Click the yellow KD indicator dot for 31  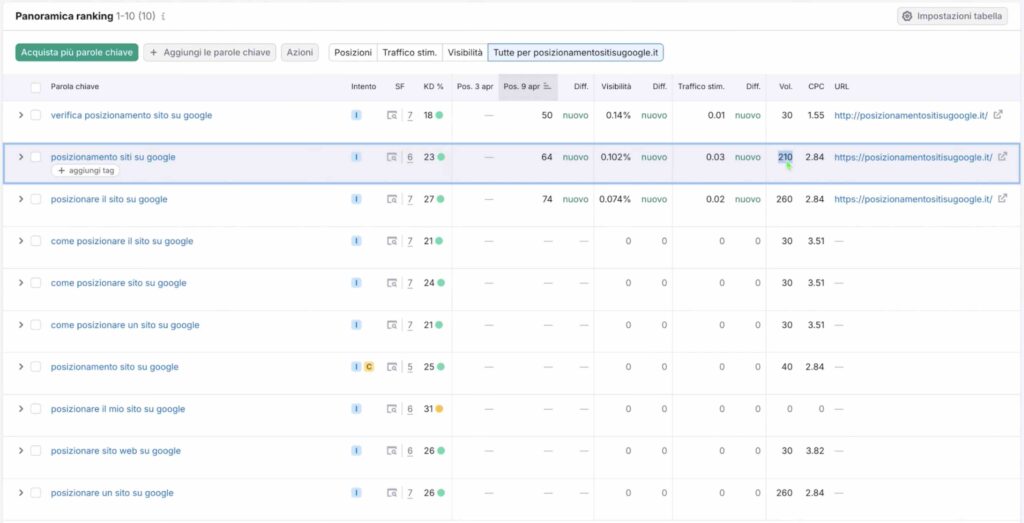pos(438,409)
